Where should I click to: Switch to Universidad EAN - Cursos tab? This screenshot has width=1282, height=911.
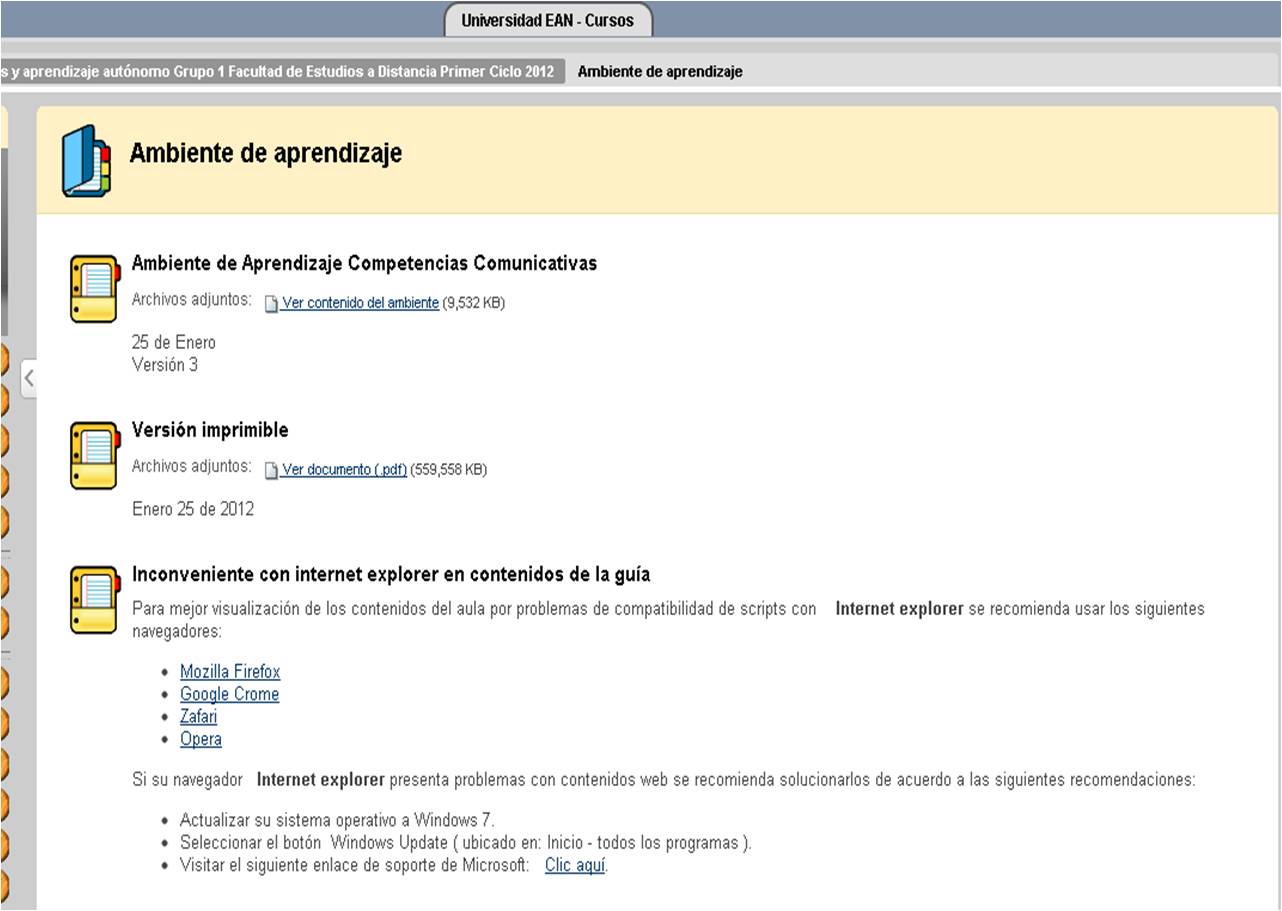click(547, 20)
